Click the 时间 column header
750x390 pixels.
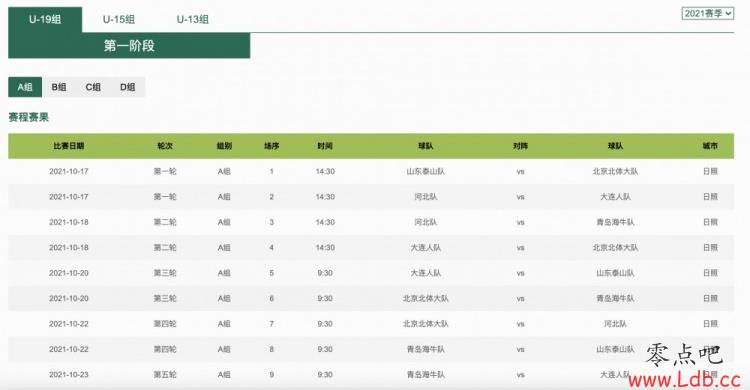tap(325, 146)
